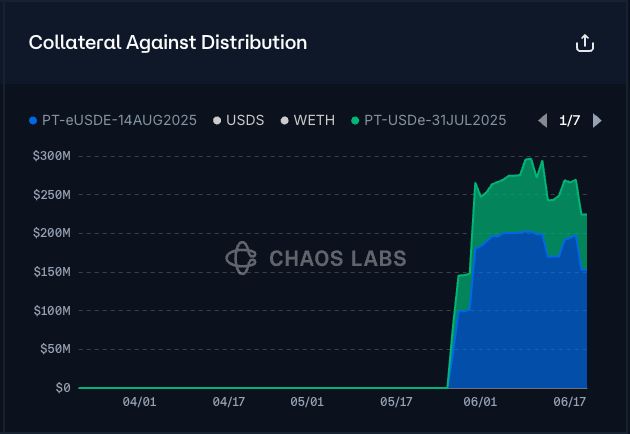Click the export share icon
Screen dimensions: 630x434
(585, 43)
